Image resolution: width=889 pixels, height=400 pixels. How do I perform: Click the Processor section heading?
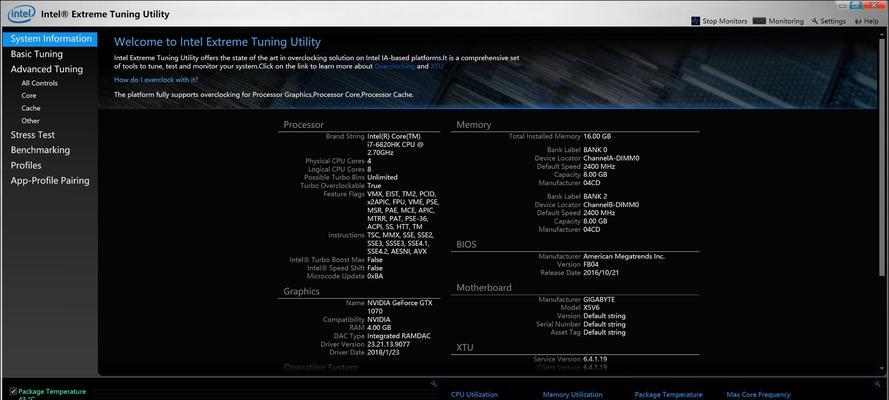pyautogui.click(x=303, y=125)
